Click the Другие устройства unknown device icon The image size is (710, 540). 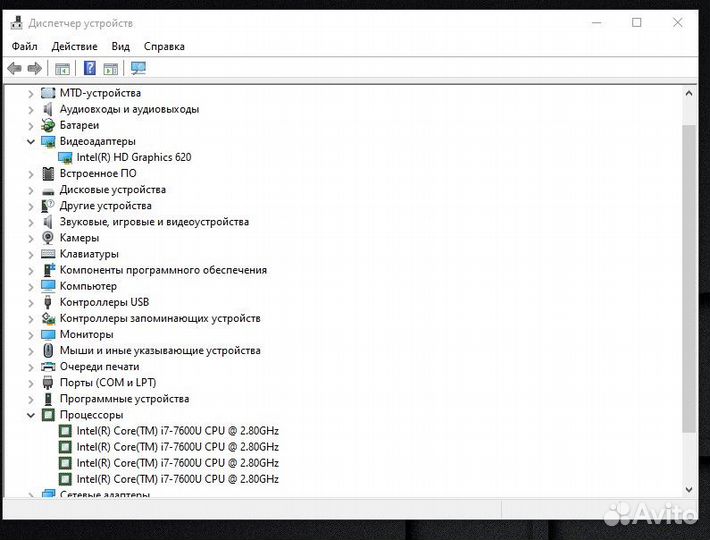48,206
